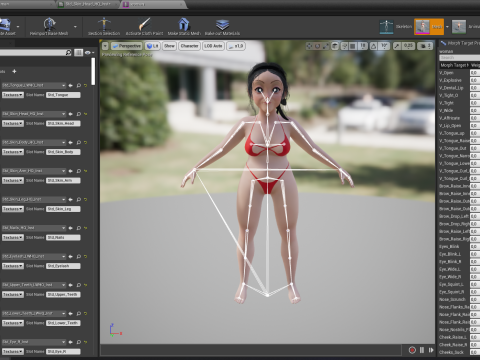Image resolution: width=480 pixels, height=360 pixels.
Task: Open the Show viewport menu
Action: (x=169, y=46)
